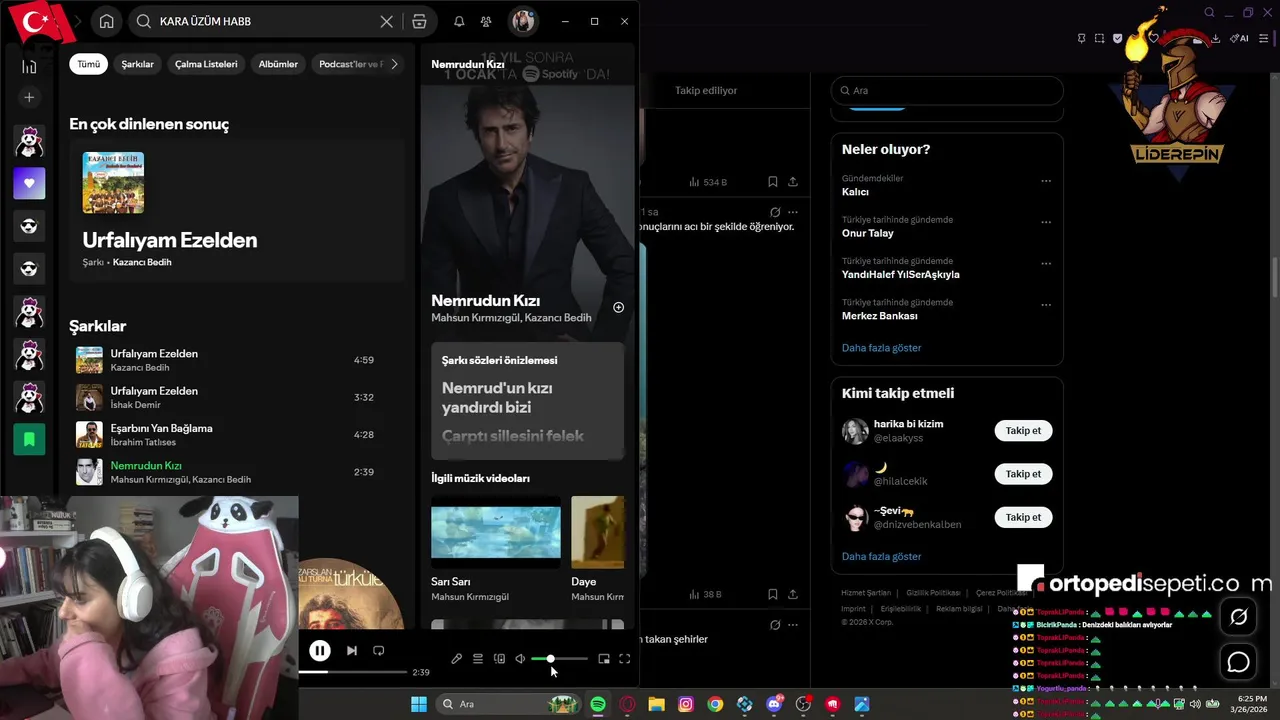Open Daye music video thumbnail

pyautogui.click(x=597, y=532)
